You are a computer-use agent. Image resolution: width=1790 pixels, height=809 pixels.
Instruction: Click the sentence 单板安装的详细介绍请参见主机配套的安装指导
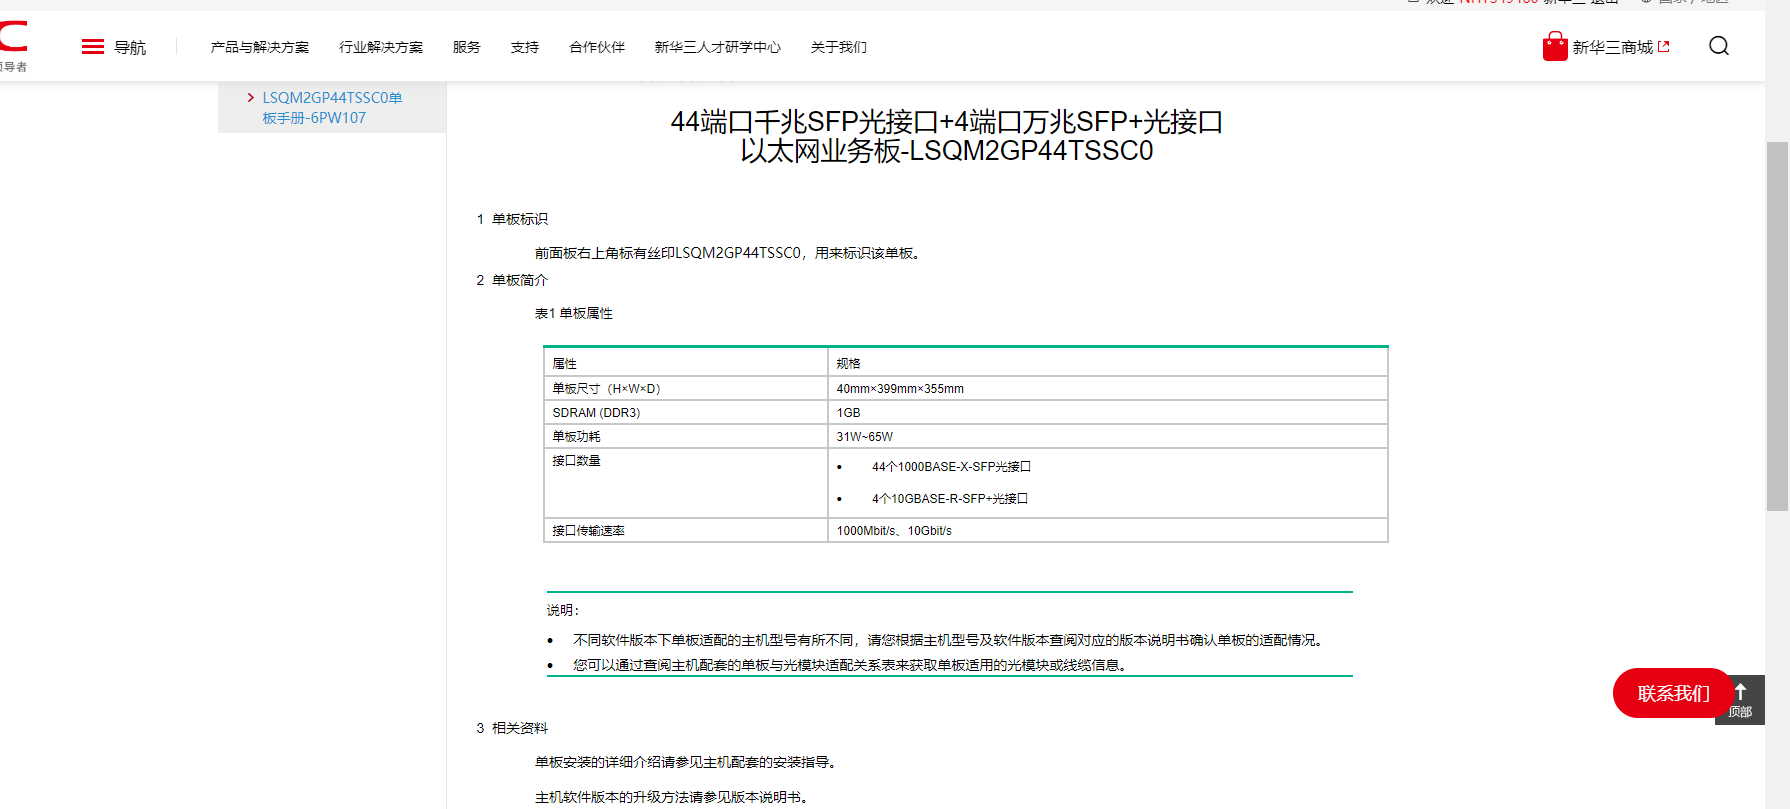pyautogui.click(x=685, y=762)
